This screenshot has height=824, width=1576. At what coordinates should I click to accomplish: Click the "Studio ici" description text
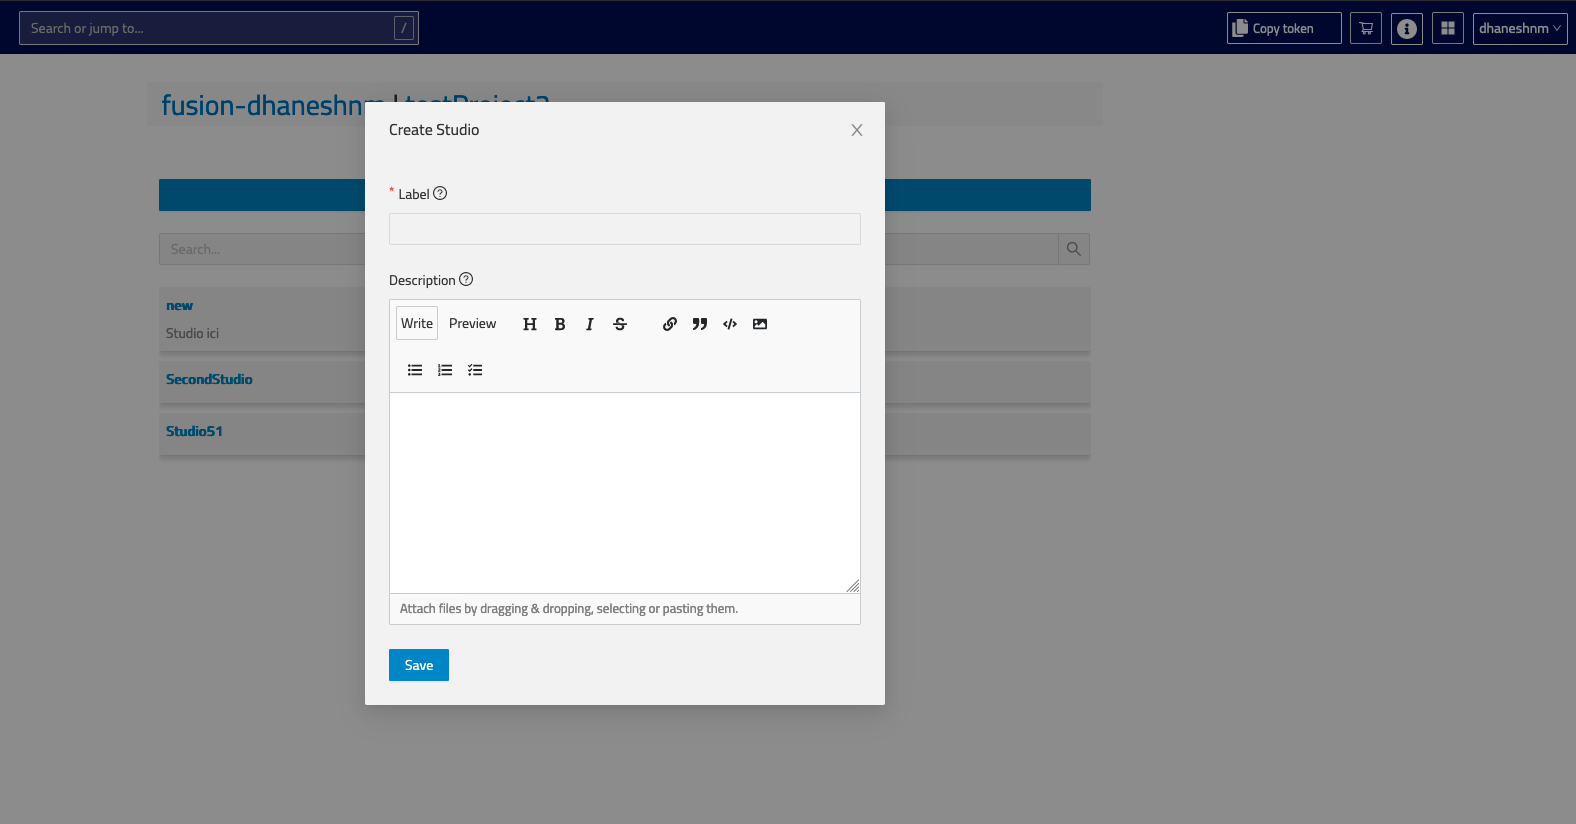pyautogui.click(x=192, y=333)
